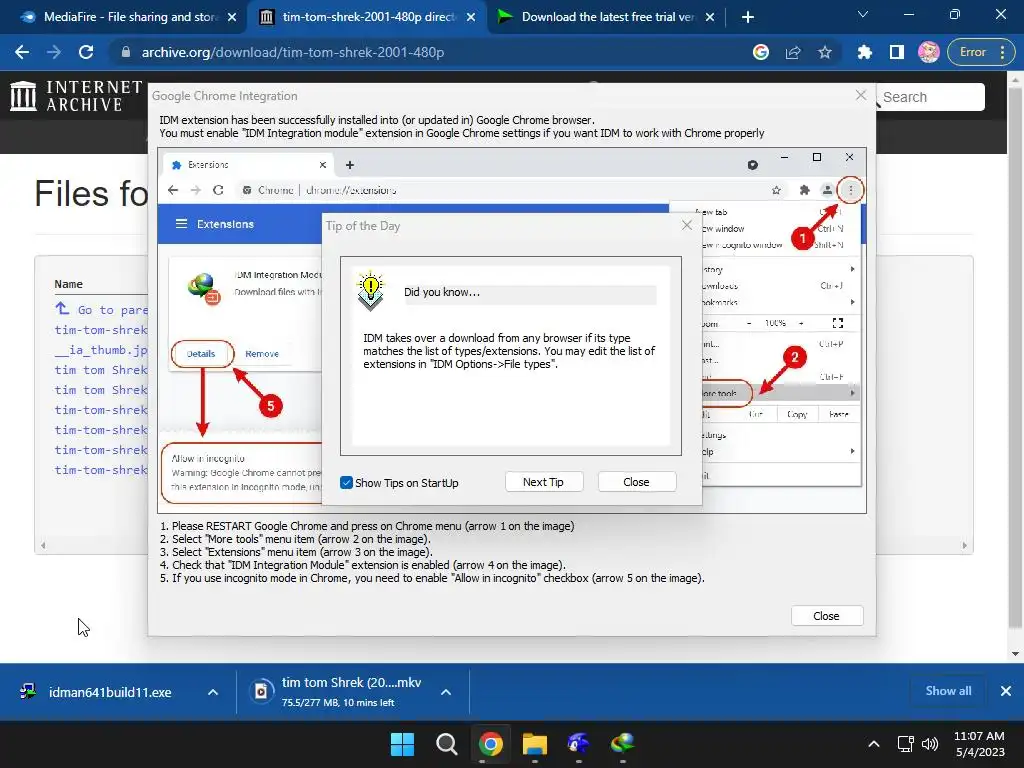Click Show all downloads
This screenshot has height=768, width=1024.
948,691
